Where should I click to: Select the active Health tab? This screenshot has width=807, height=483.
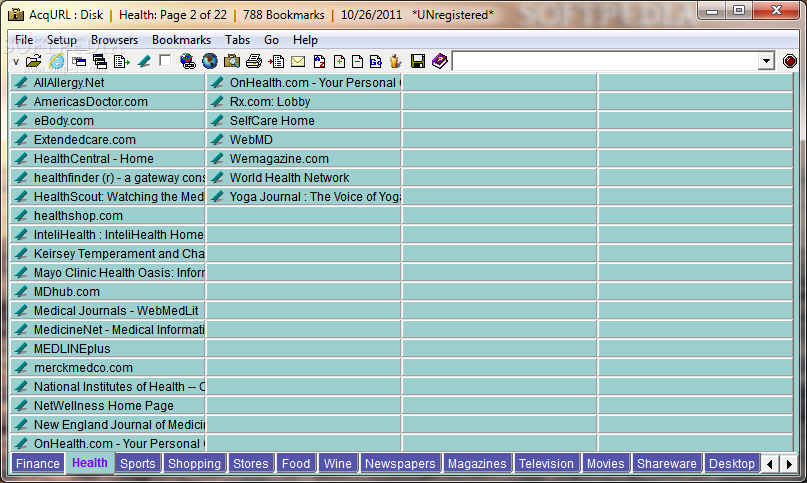point(90,462)
